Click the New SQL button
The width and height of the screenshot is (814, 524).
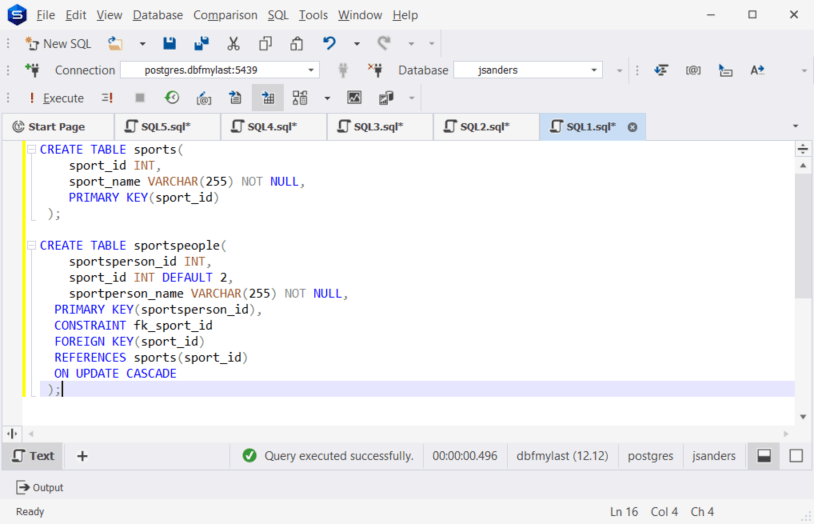58,44
